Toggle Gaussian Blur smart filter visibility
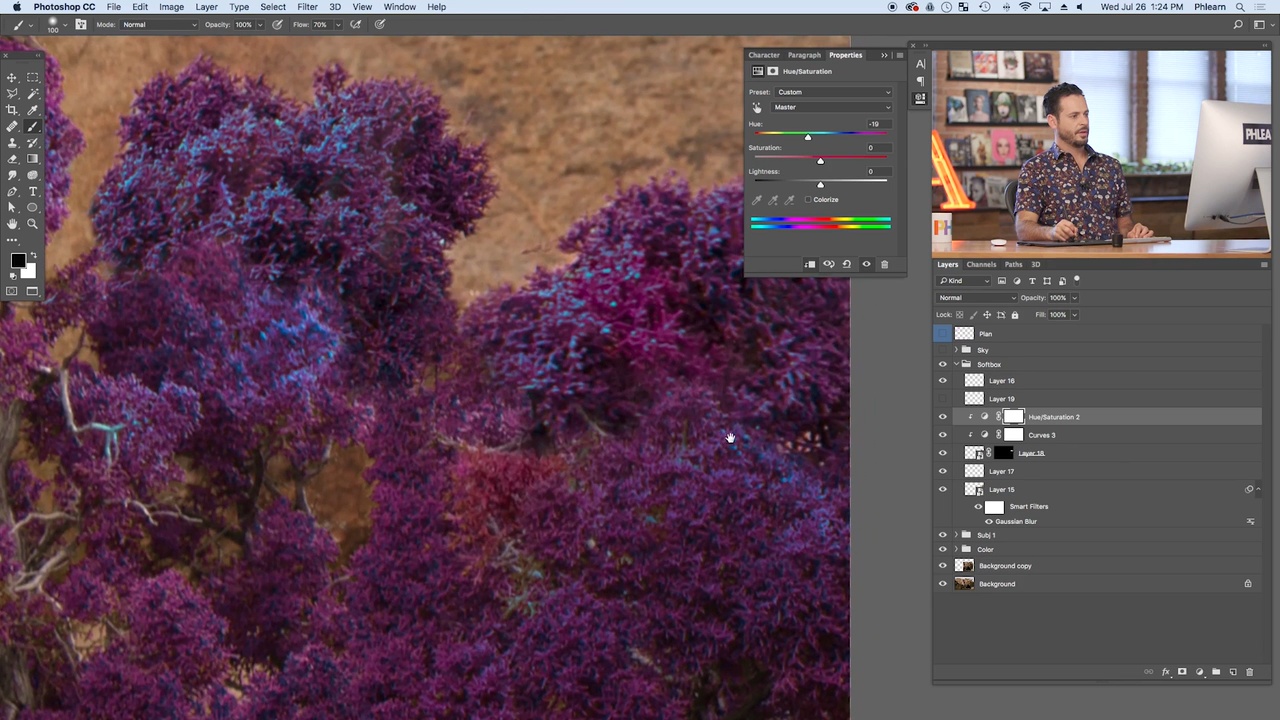 [989, 522]
